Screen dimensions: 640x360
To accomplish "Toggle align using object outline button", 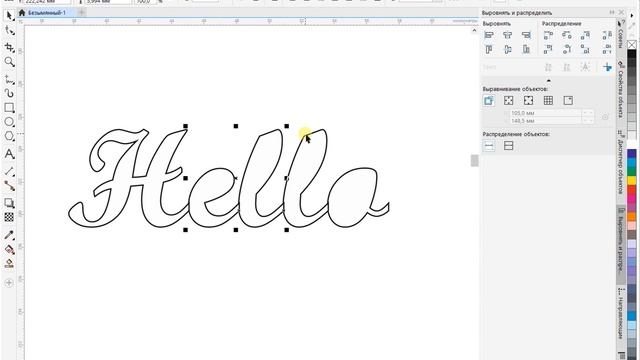I will tap(607, 67).
